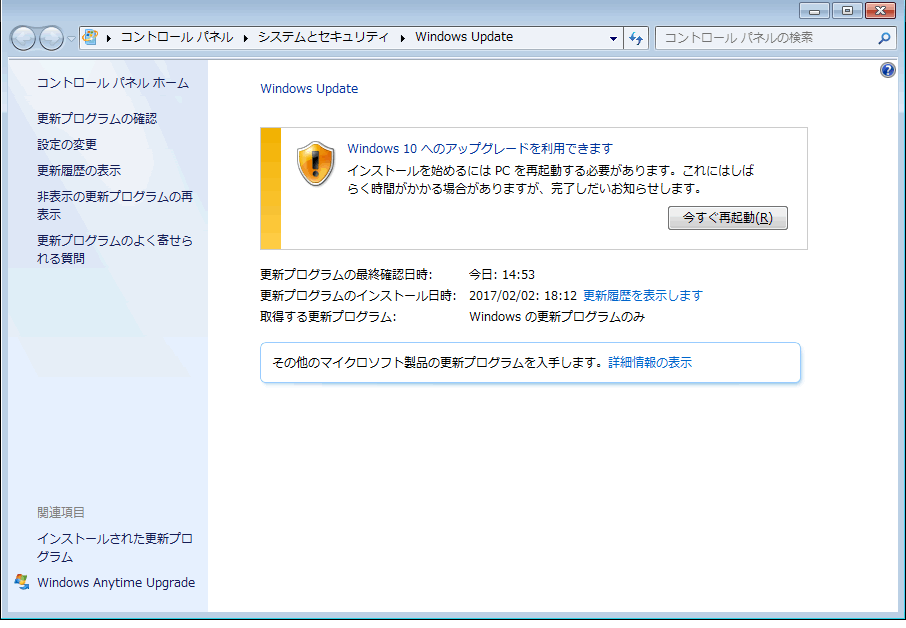Open the recent pages dropdown arrow
This screenshot has width=906, height=628.
tap(71, 39)
